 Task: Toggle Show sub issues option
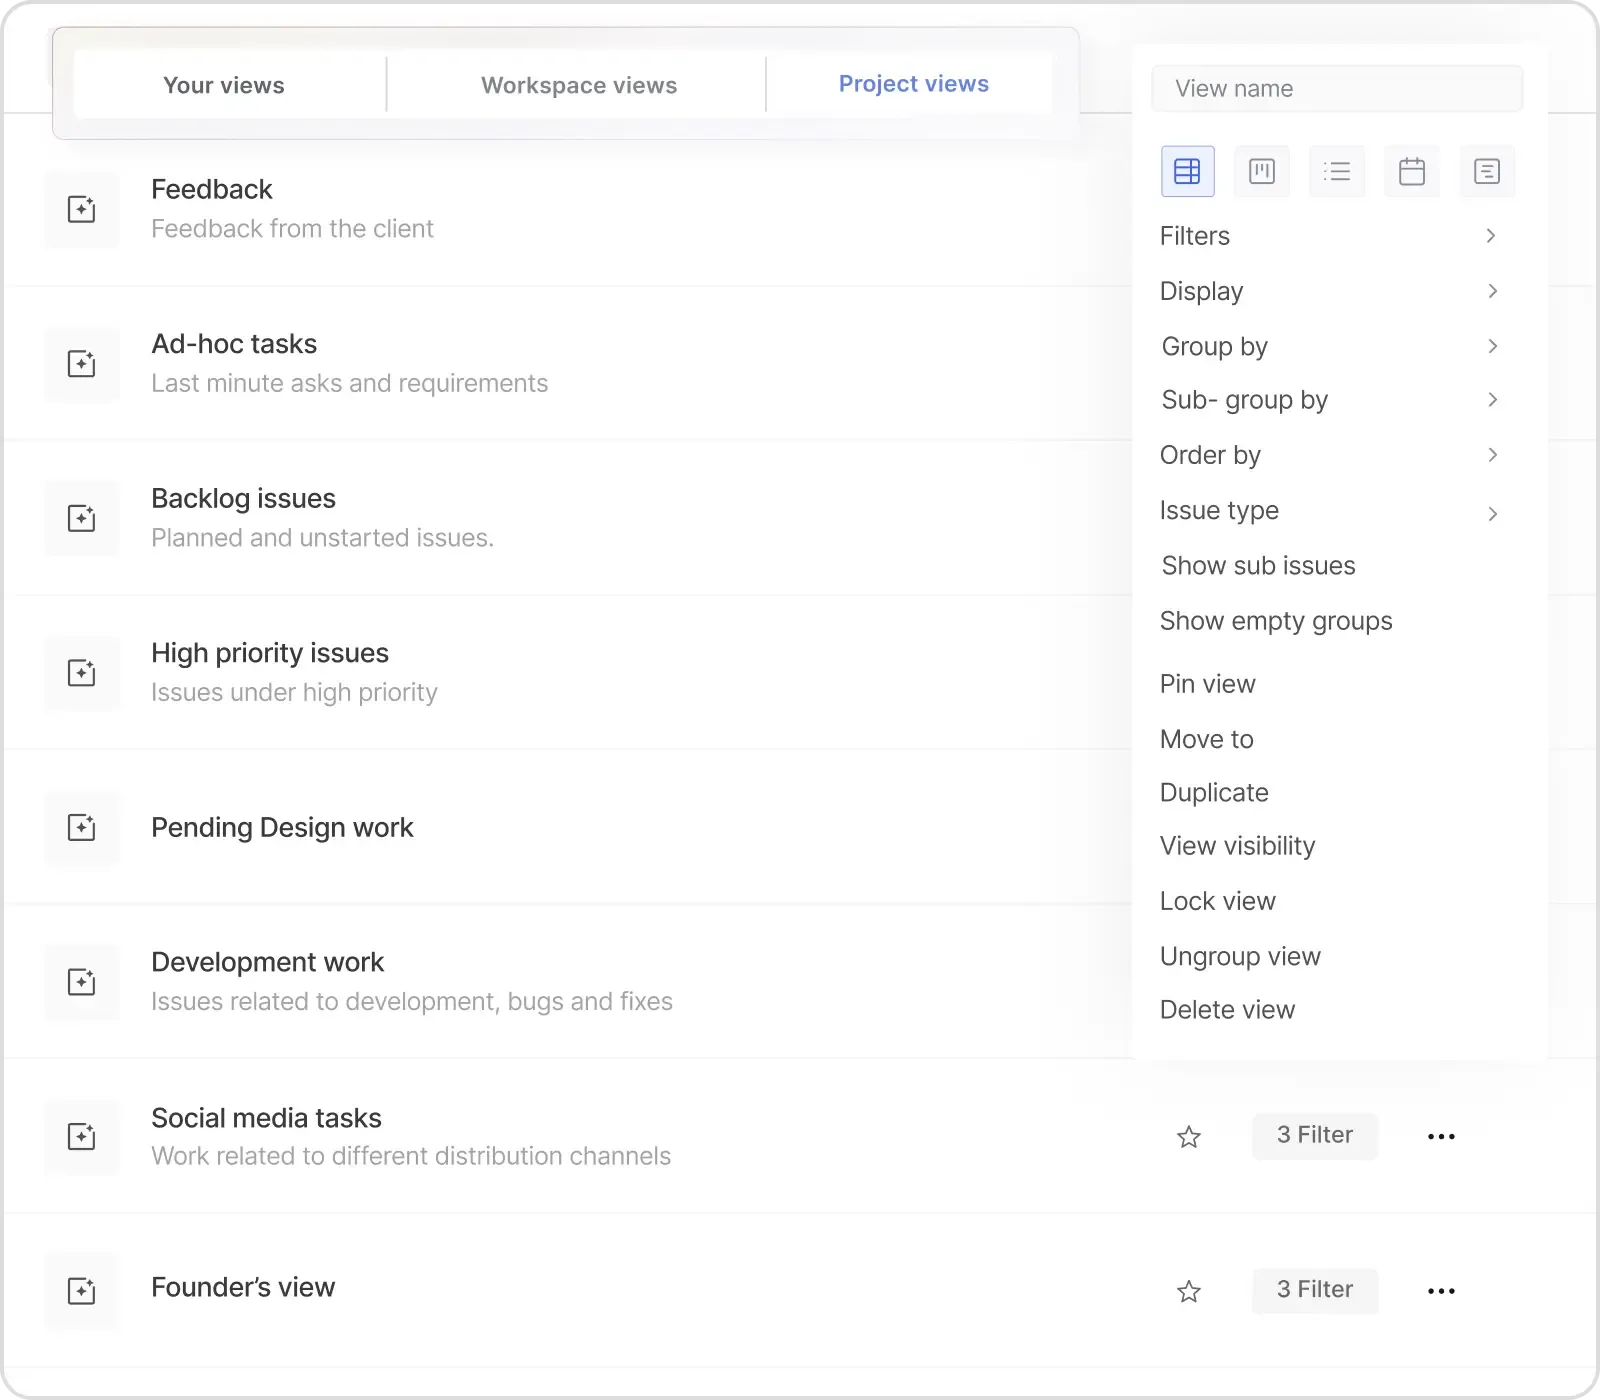pos(1258,566)
